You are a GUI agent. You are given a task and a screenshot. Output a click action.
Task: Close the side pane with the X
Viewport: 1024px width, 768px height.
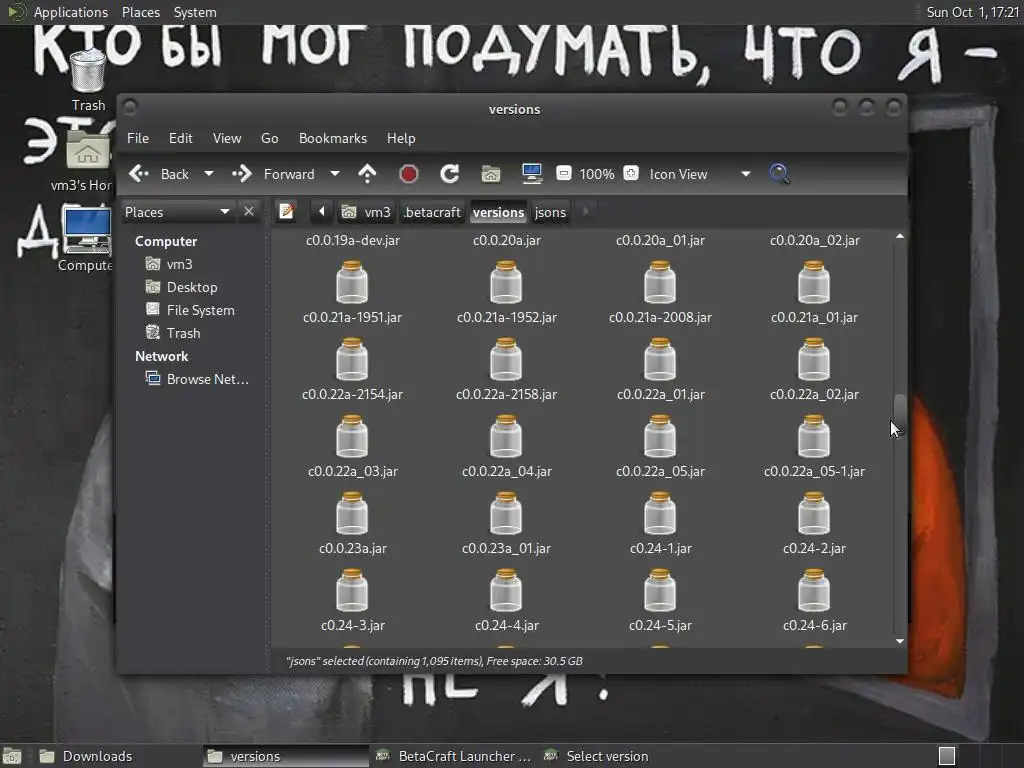coord(249,211)
